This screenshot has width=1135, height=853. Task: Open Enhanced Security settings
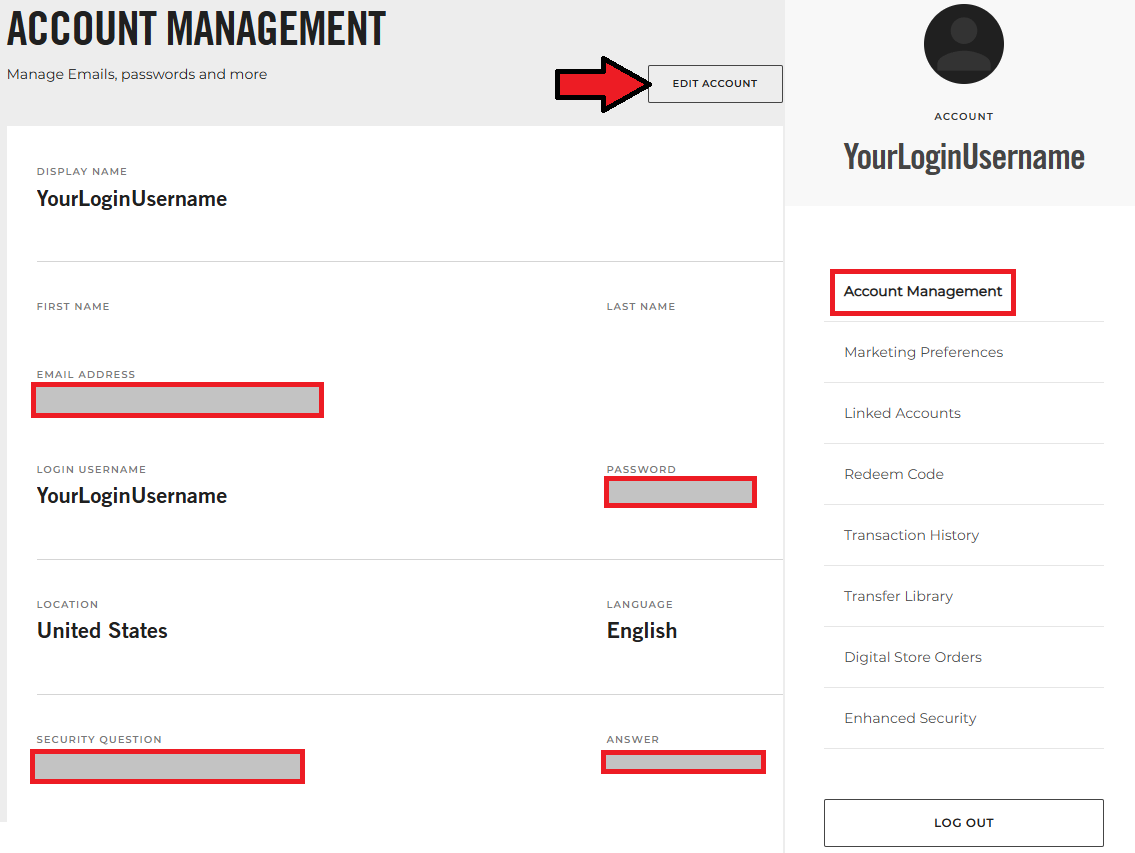[910, 718]
